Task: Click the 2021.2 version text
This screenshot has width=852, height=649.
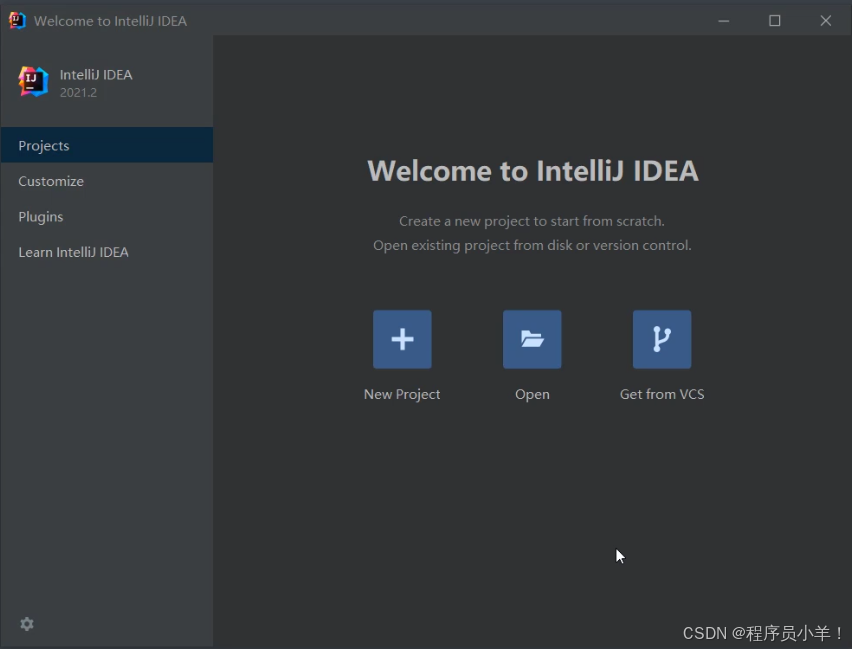Action: pos(78,92)
